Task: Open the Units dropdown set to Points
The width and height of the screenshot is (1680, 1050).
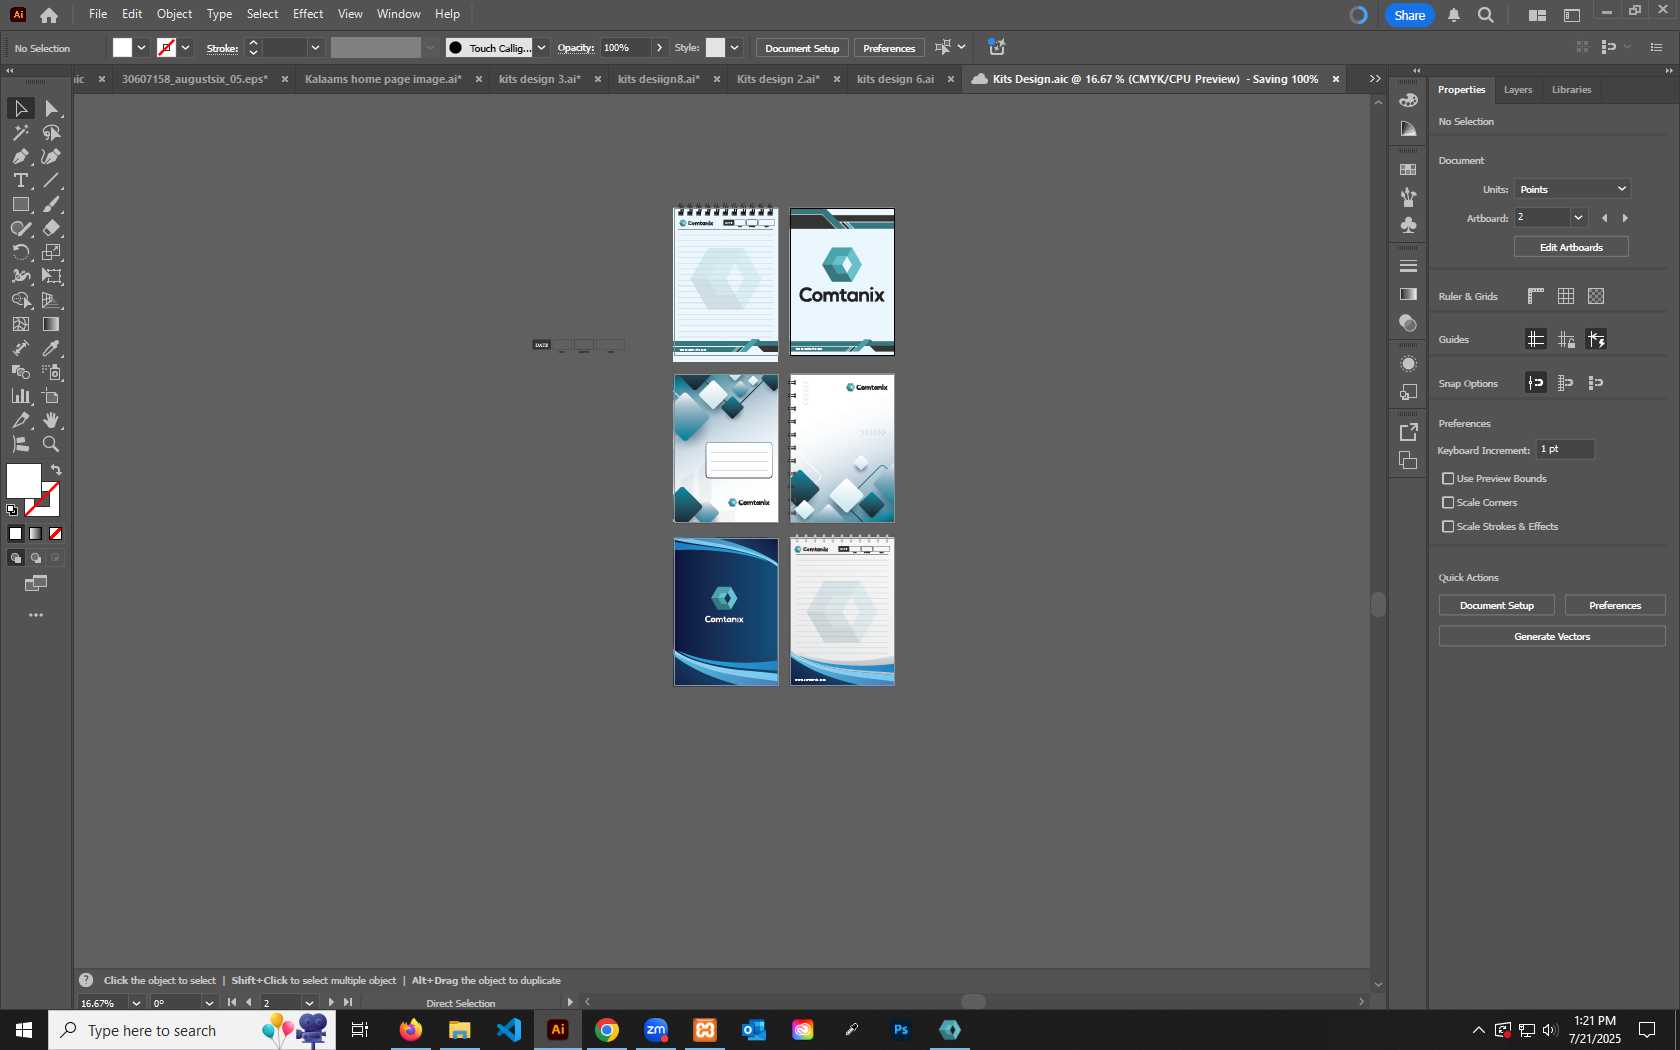Action: point(1572,189)
